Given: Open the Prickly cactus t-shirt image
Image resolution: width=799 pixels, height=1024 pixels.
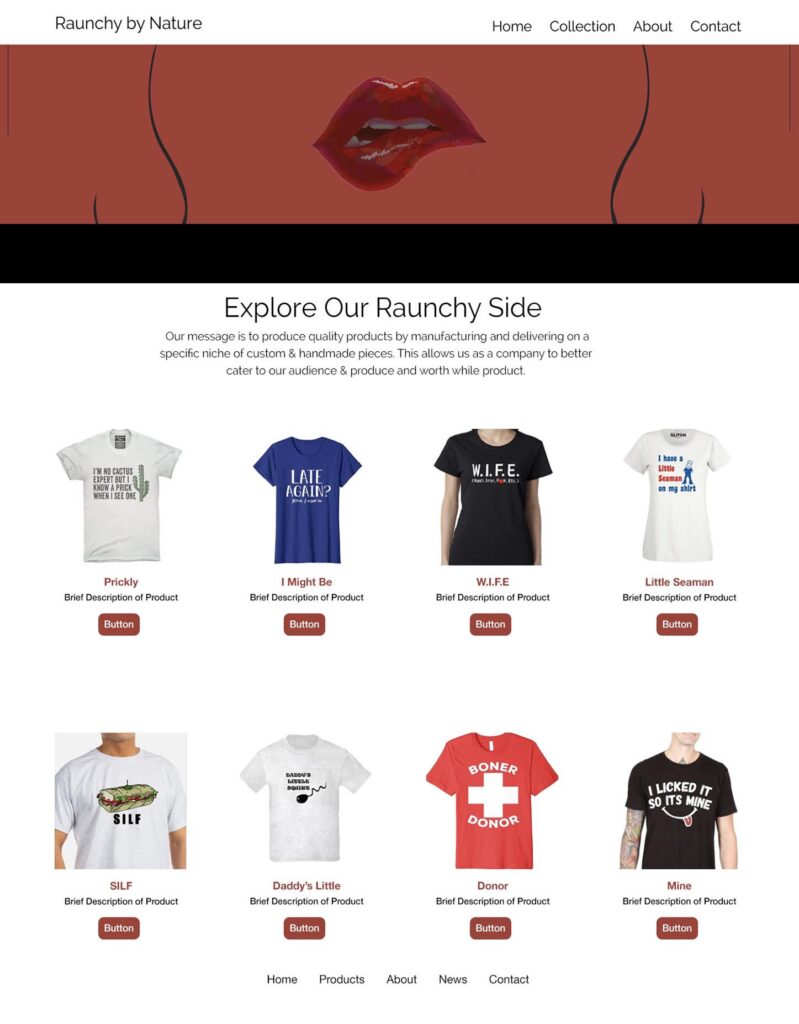Looking at the screenshot, I should [x=119, y=496].
